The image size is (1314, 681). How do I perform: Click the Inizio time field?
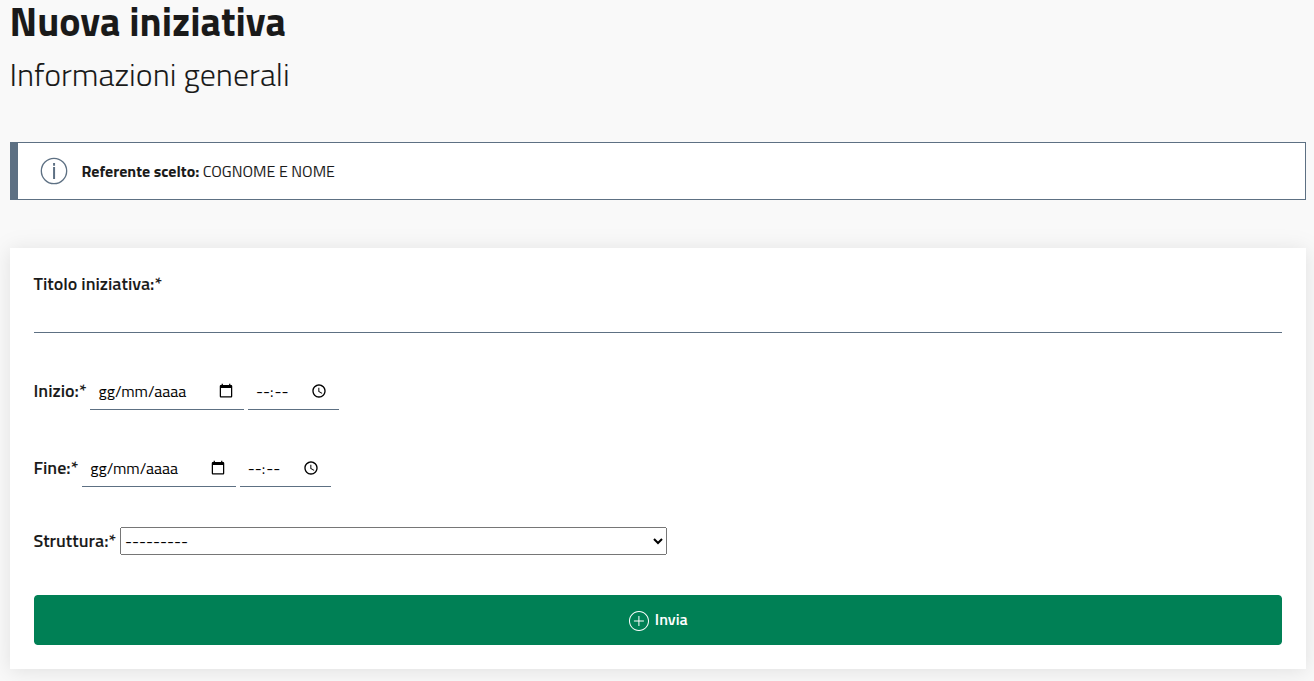pos(293,392)
